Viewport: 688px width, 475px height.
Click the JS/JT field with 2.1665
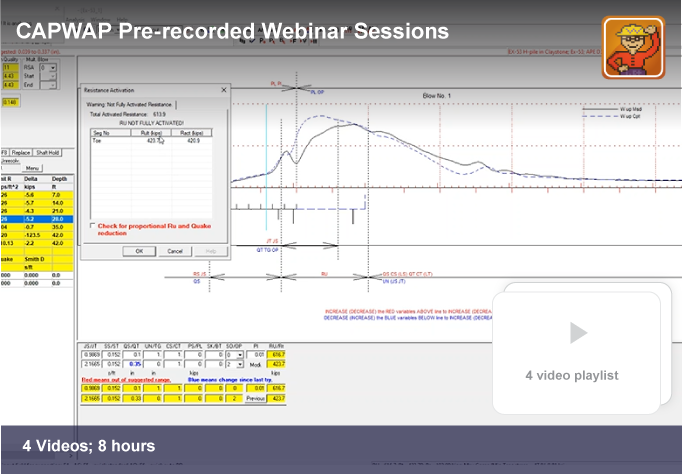[91, 364]
